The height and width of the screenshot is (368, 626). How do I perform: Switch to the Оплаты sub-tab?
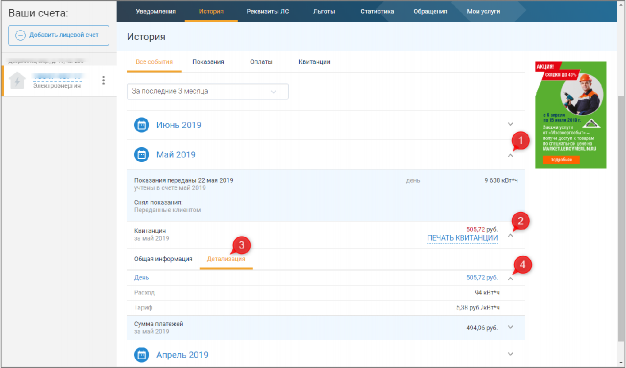261,62
